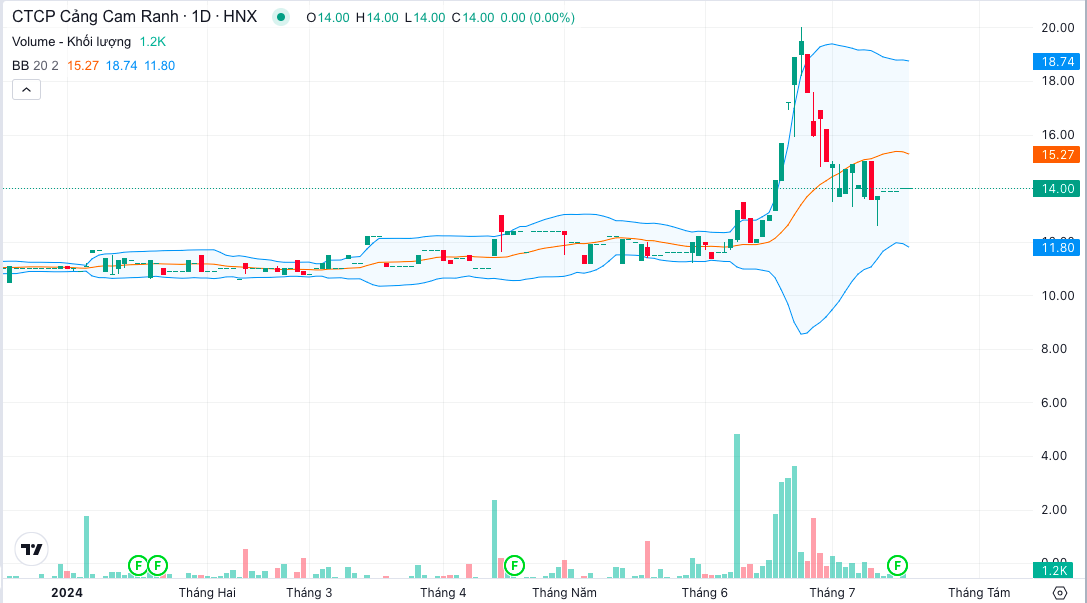Click the Tháng Năm time axis label
Image resolution: width=1087 pixels, height=603 pixels.
click(x=564, y=593)
